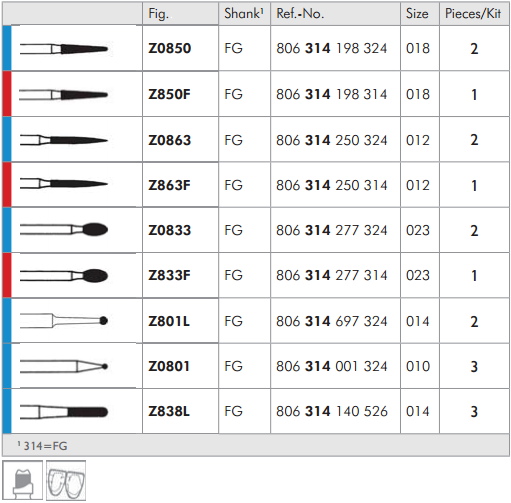Click the crown preparation icon below the table
The height and width of the screenshot is (503, 511).
tap(23, 480)
